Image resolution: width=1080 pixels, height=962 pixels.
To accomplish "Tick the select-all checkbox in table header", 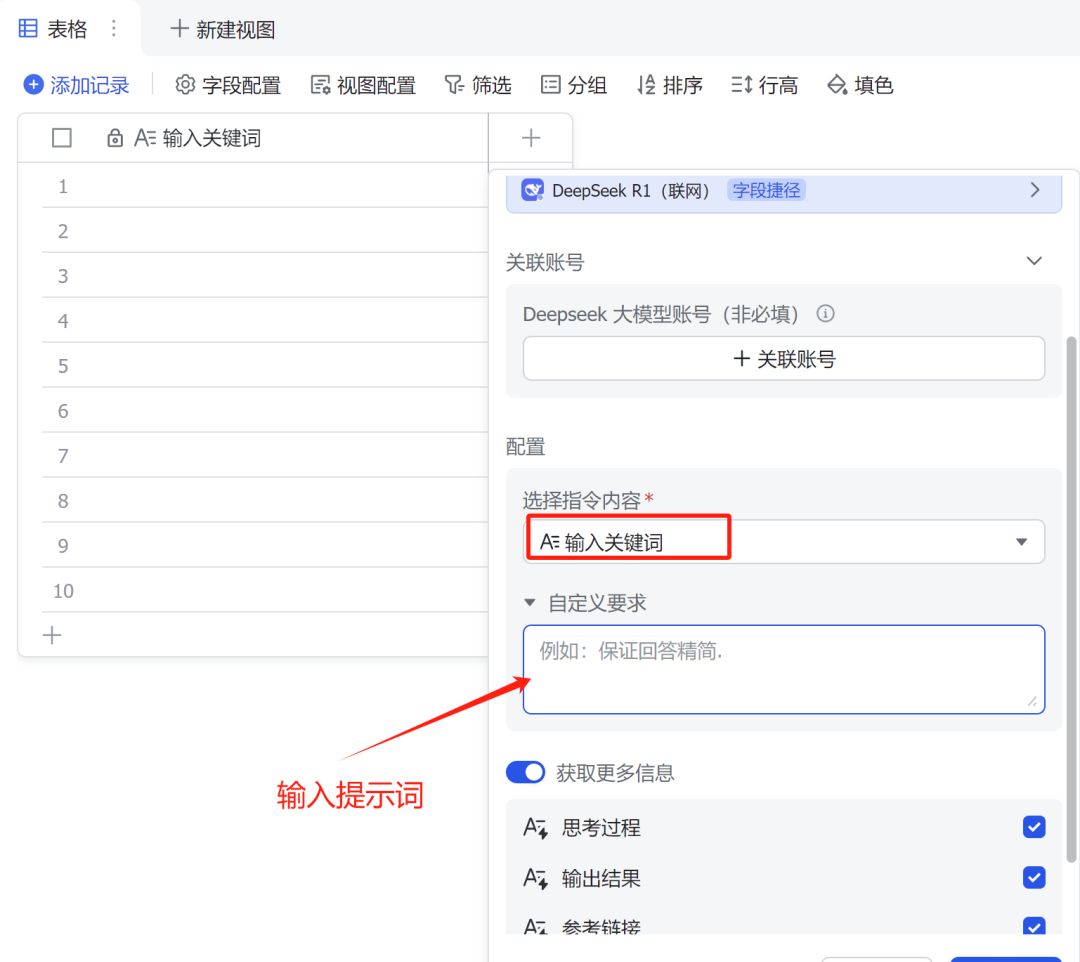I will [62, 138].
